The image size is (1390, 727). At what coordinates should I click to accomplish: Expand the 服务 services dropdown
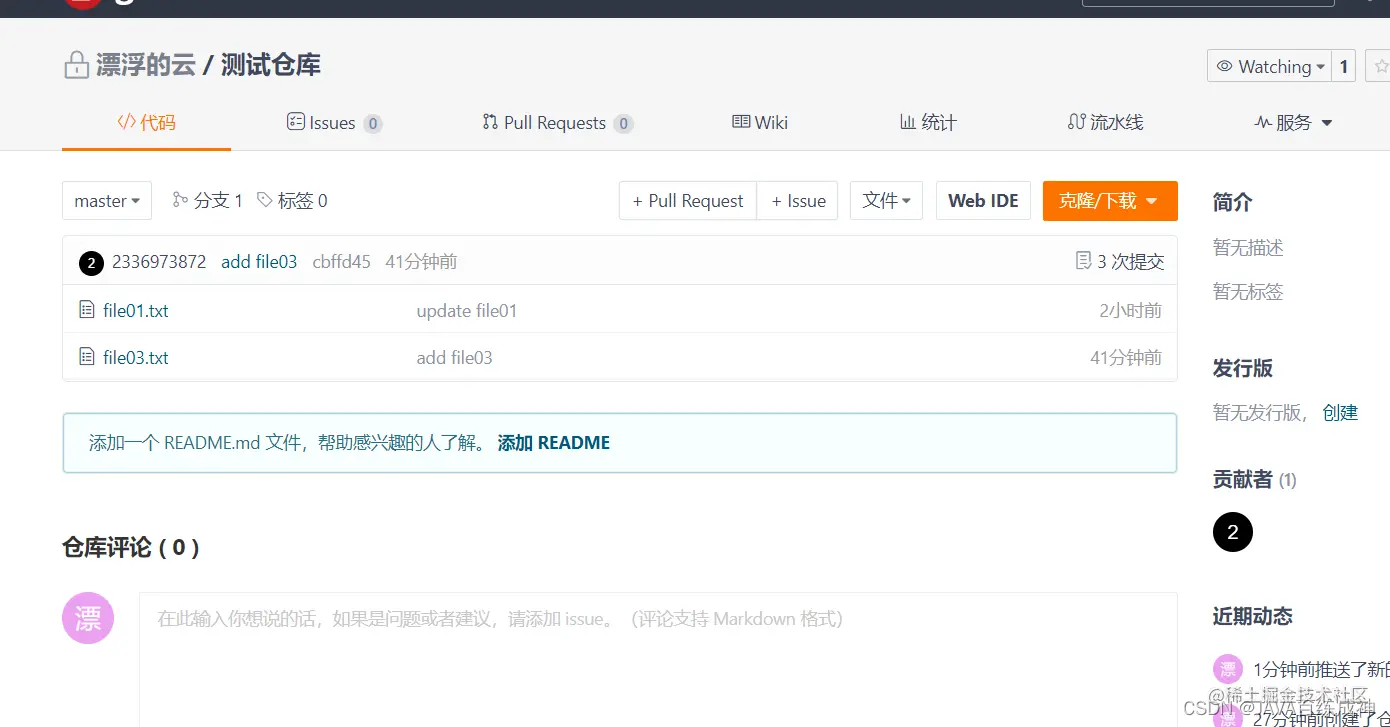[1293, 122]
